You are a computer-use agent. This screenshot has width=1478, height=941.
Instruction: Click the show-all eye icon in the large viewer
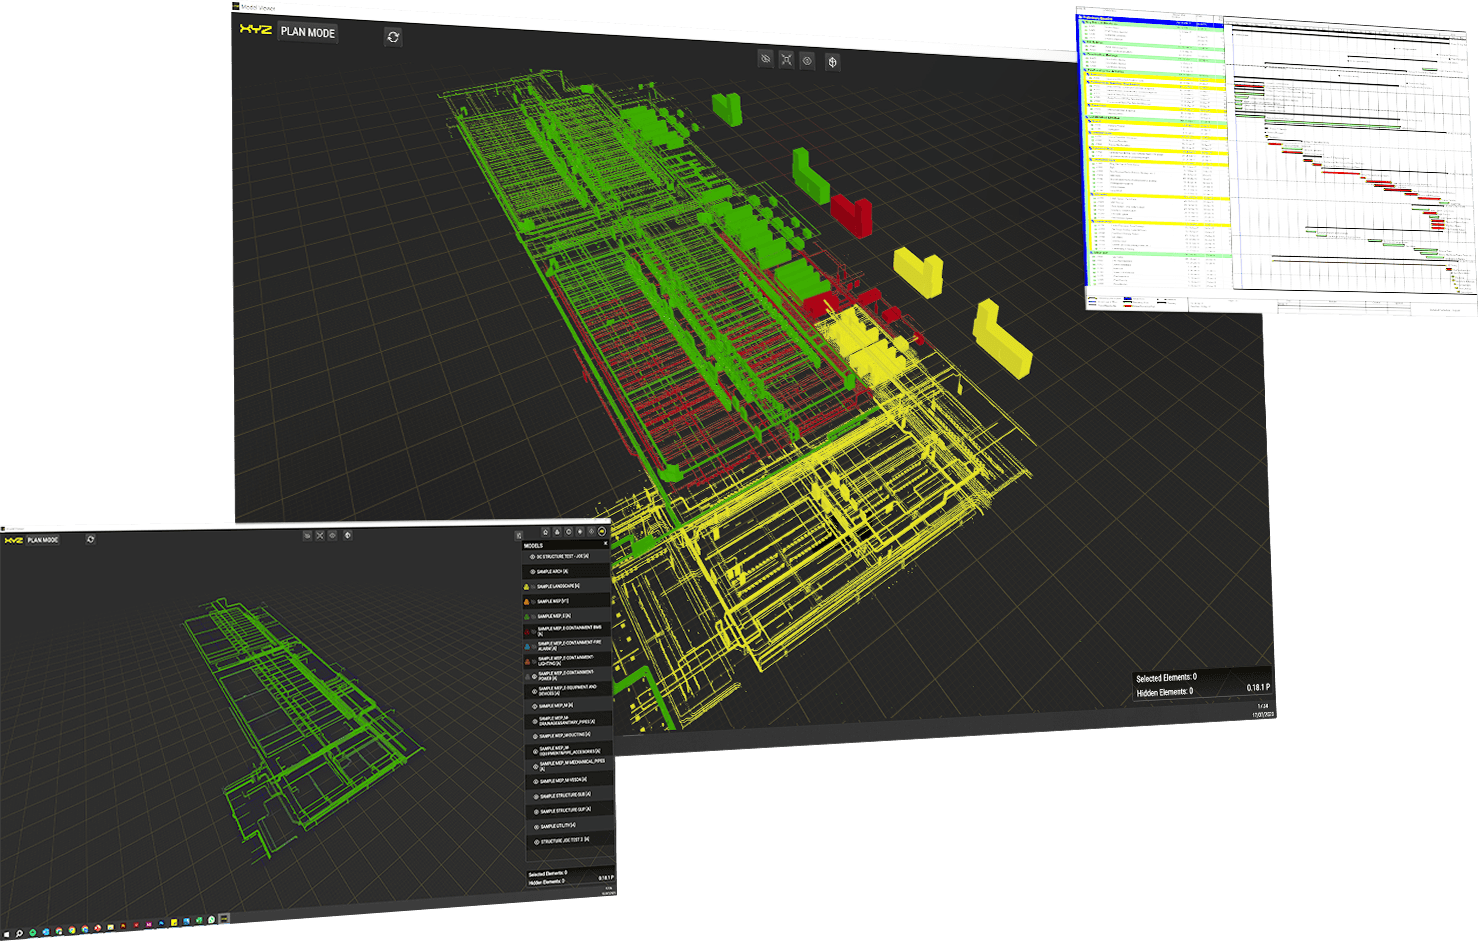[x=808, y=61]
